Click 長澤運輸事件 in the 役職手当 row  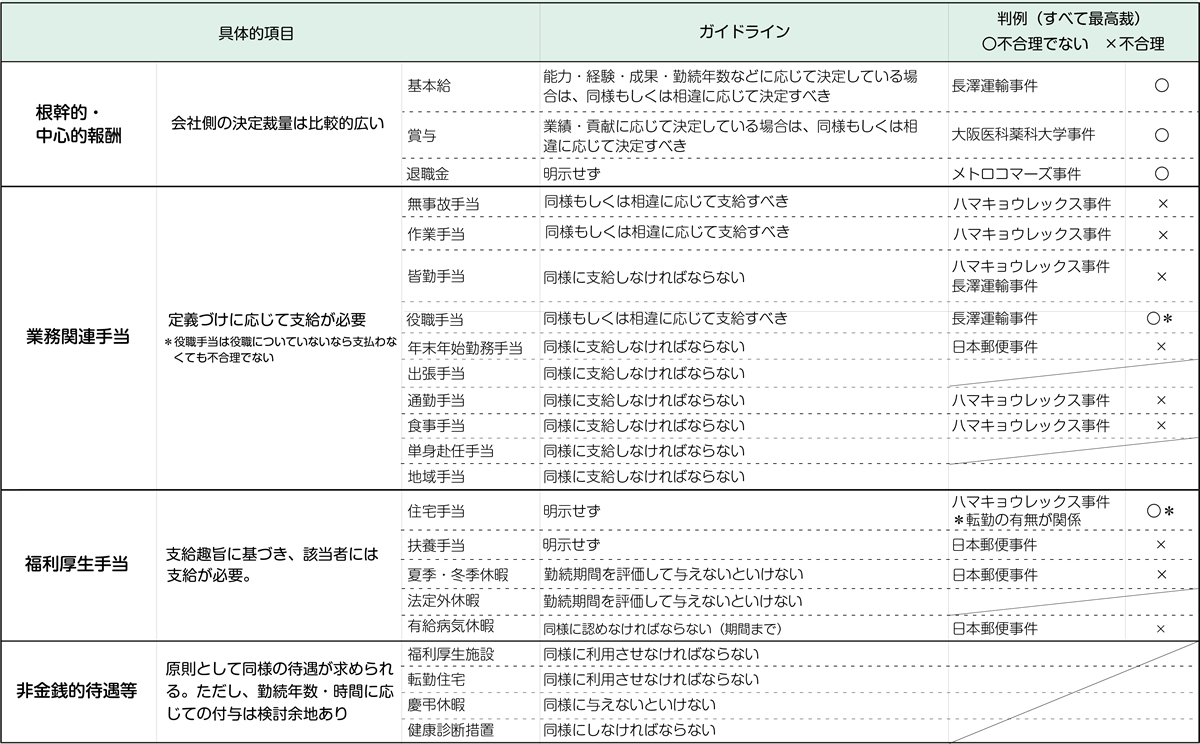tap(996, 318)
